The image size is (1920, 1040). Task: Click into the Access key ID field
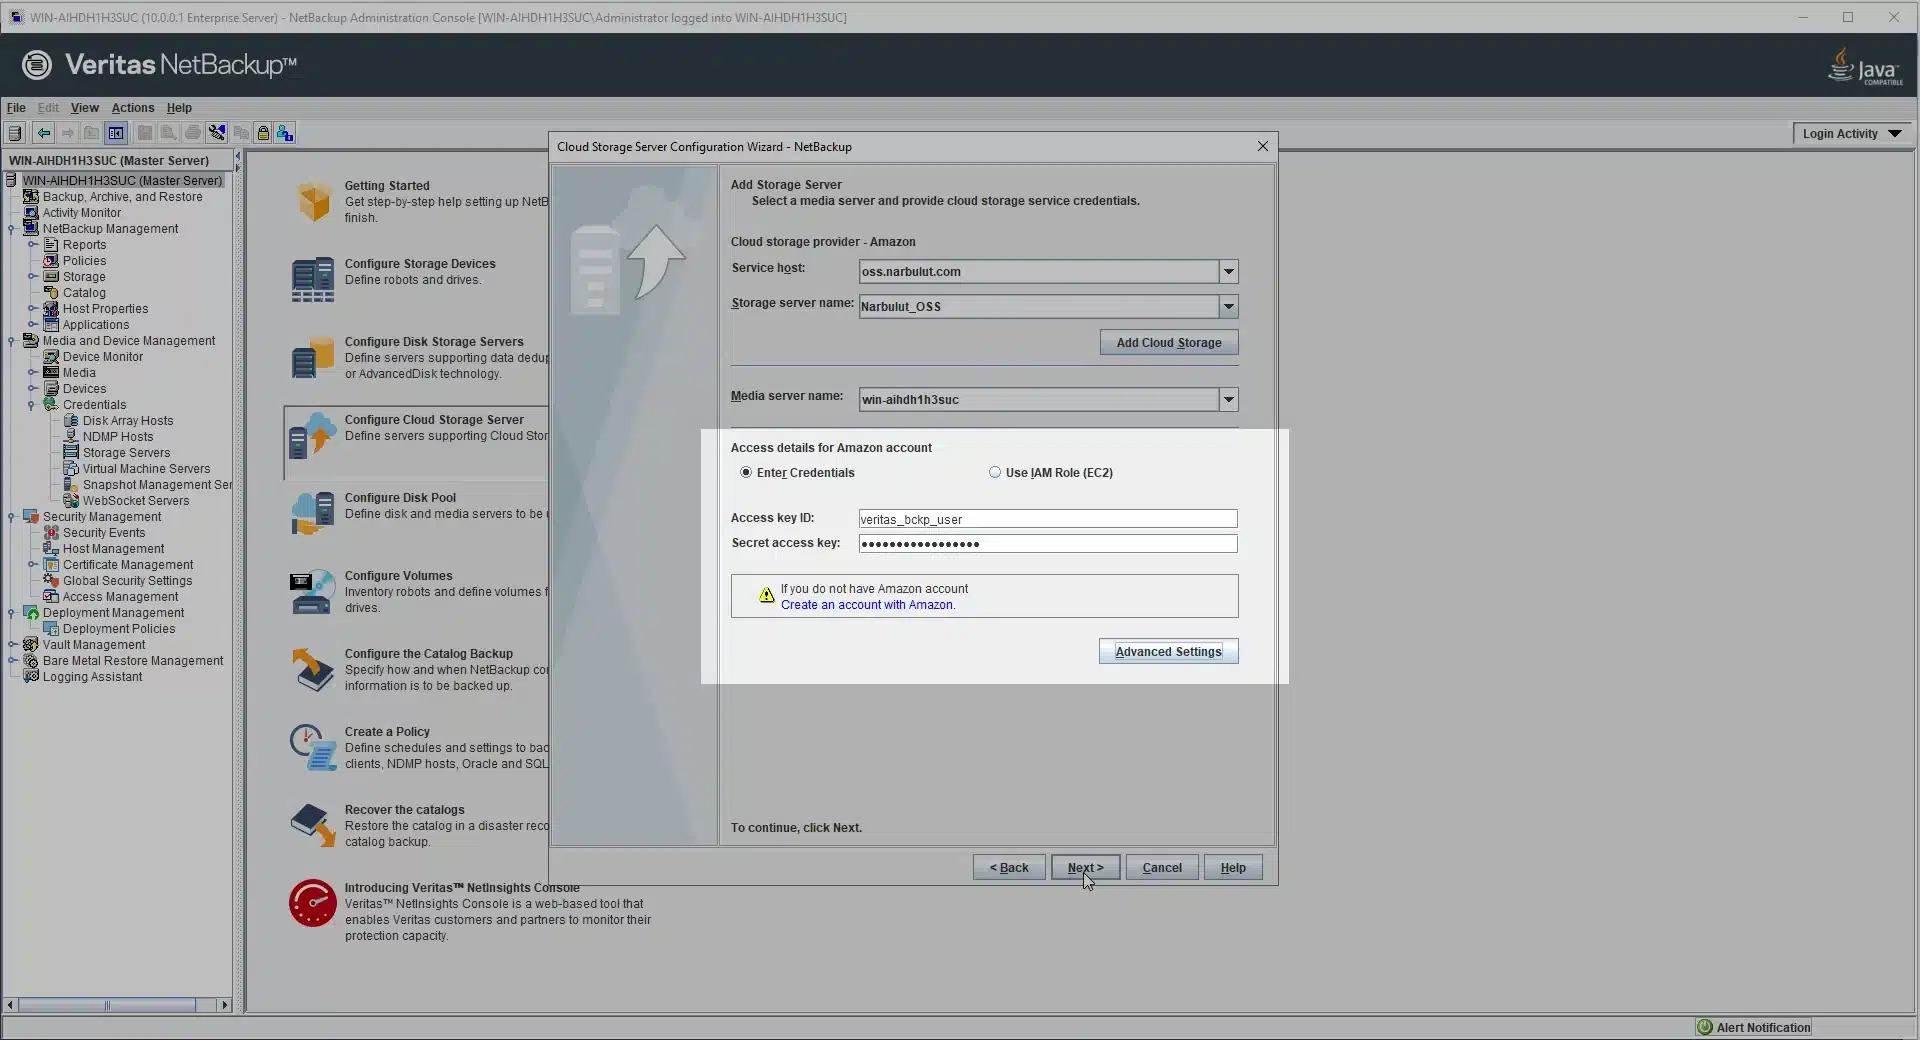point(1047,519)
